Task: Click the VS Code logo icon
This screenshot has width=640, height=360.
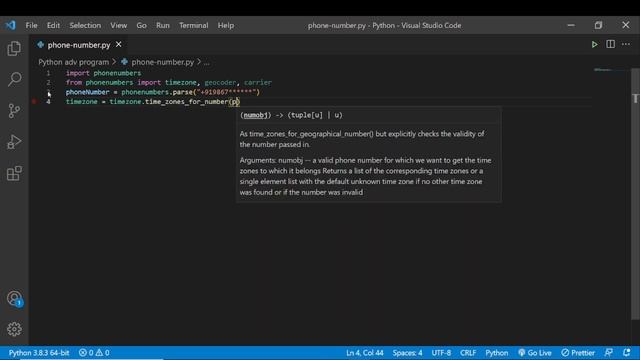Action: click(x=10, y=25)
